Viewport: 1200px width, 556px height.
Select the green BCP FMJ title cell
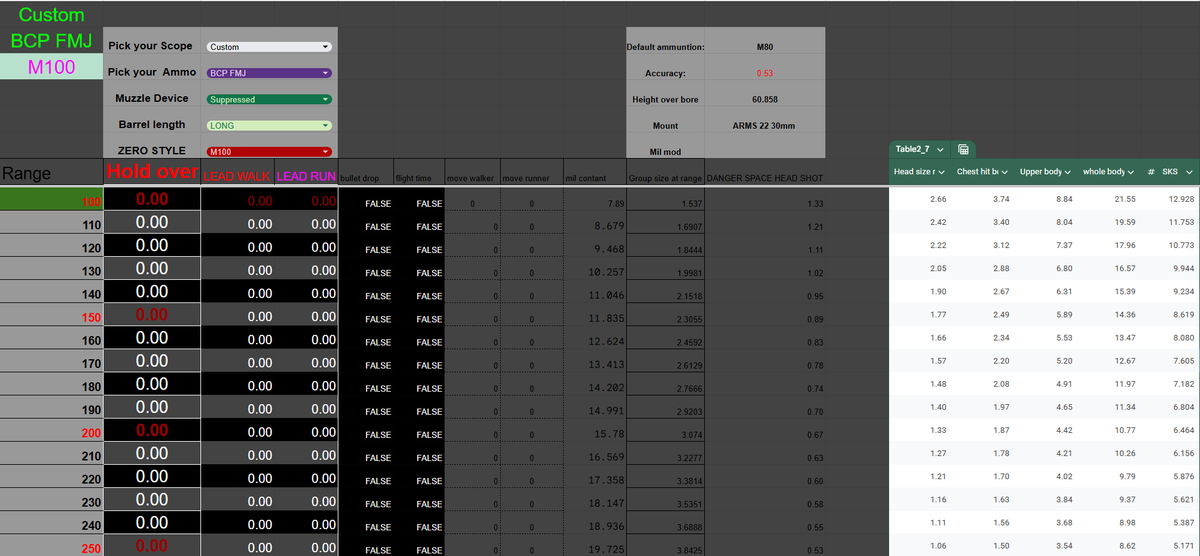point(51,42)
